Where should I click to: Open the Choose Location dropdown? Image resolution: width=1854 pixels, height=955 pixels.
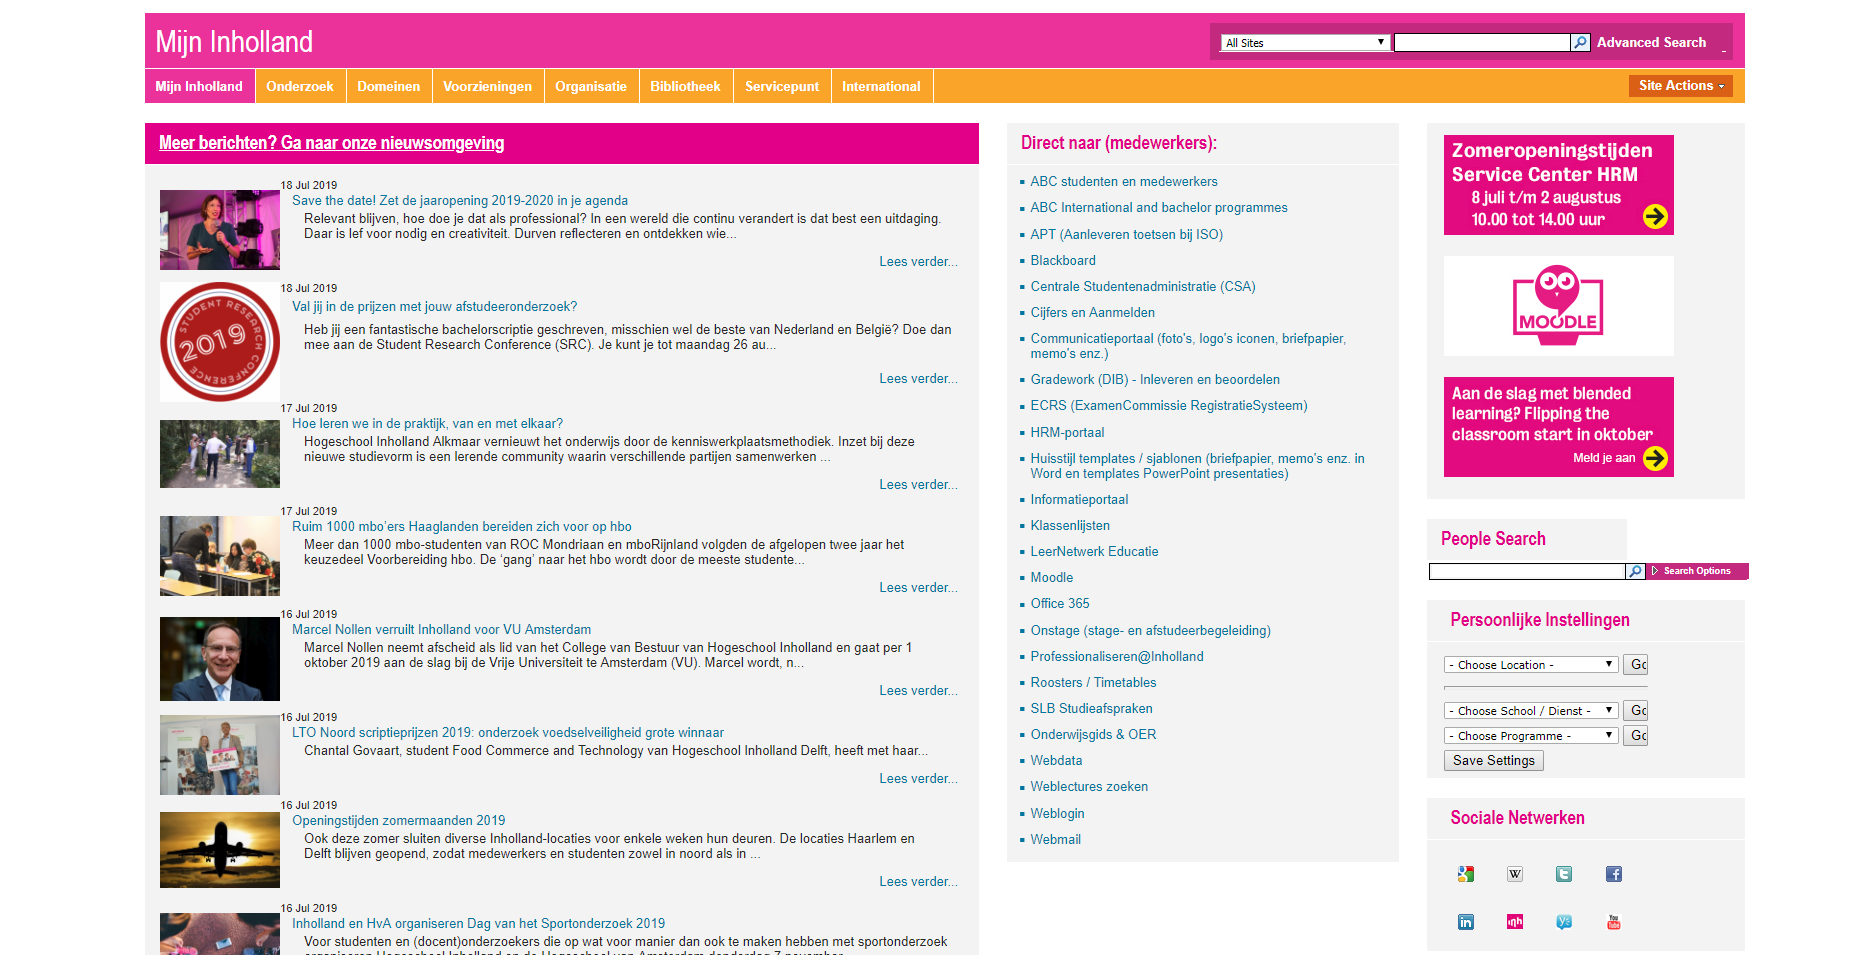(x=1531, y=665)
